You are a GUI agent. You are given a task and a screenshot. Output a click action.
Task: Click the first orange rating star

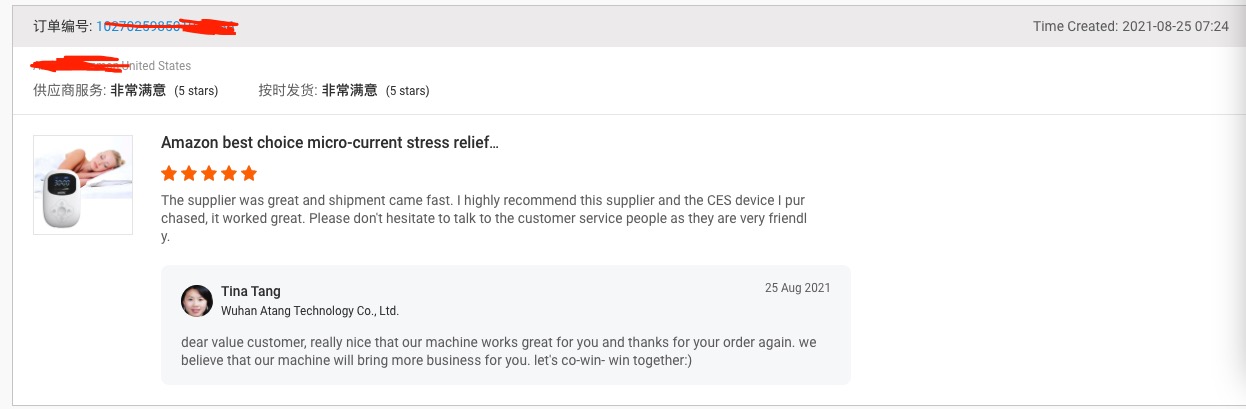[x=169, y=173]
